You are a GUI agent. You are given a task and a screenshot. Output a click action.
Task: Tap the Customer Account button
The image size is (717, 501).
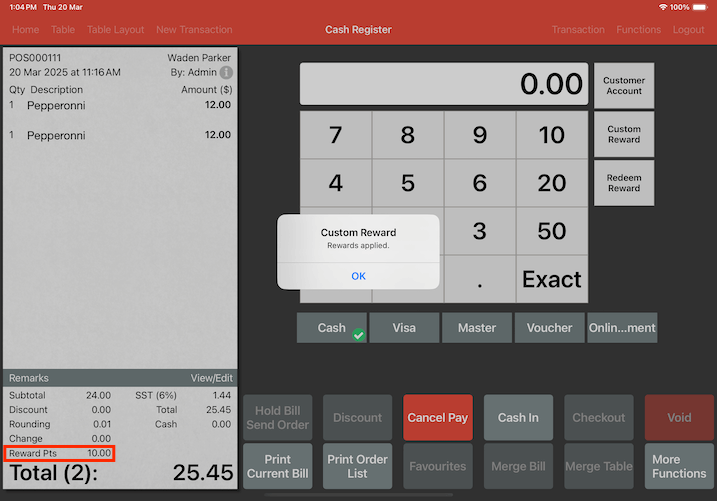coord(624,86)
